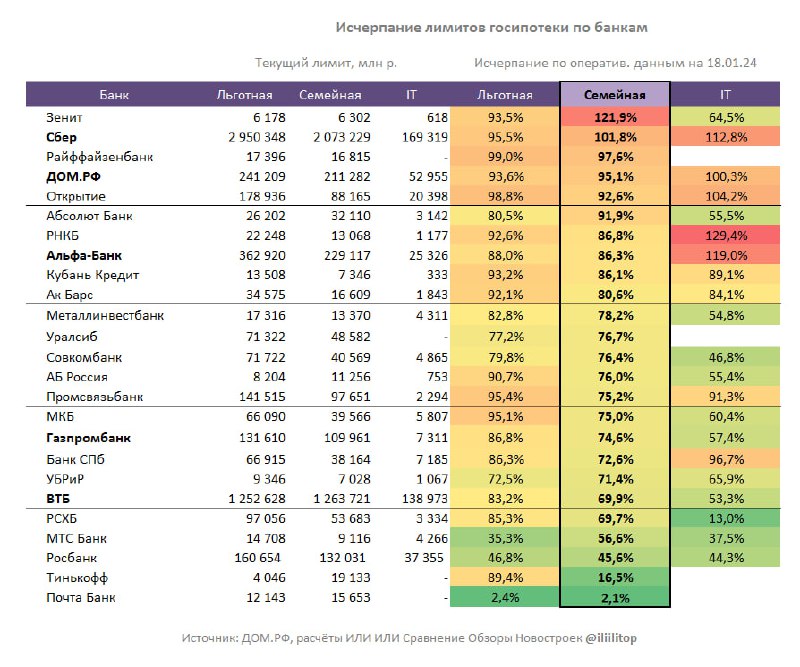
Task: Click the Газпромбанк row label
Action: click(88, 438)
